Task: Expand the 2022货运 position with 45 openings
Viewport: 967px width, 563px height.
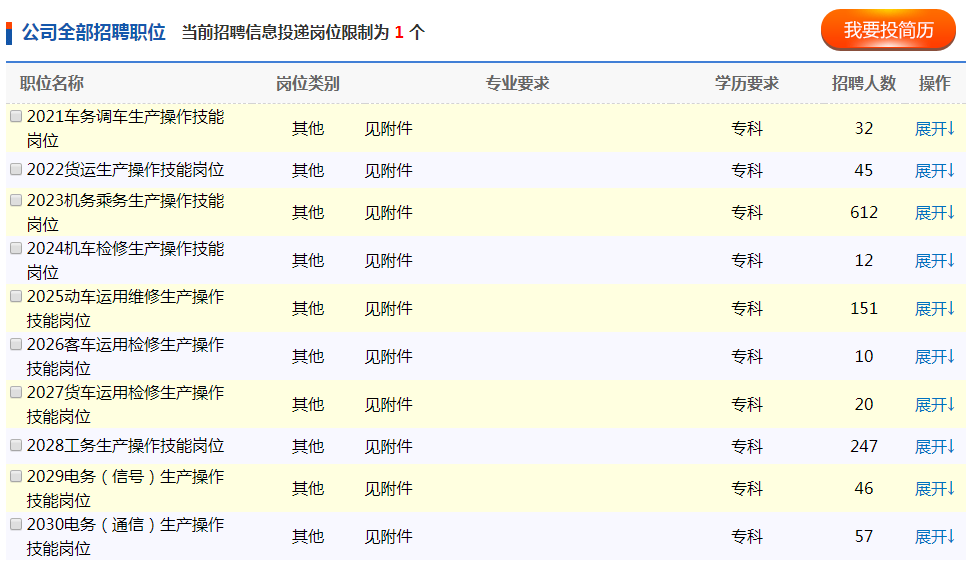Action: click(x=935, y=171)
